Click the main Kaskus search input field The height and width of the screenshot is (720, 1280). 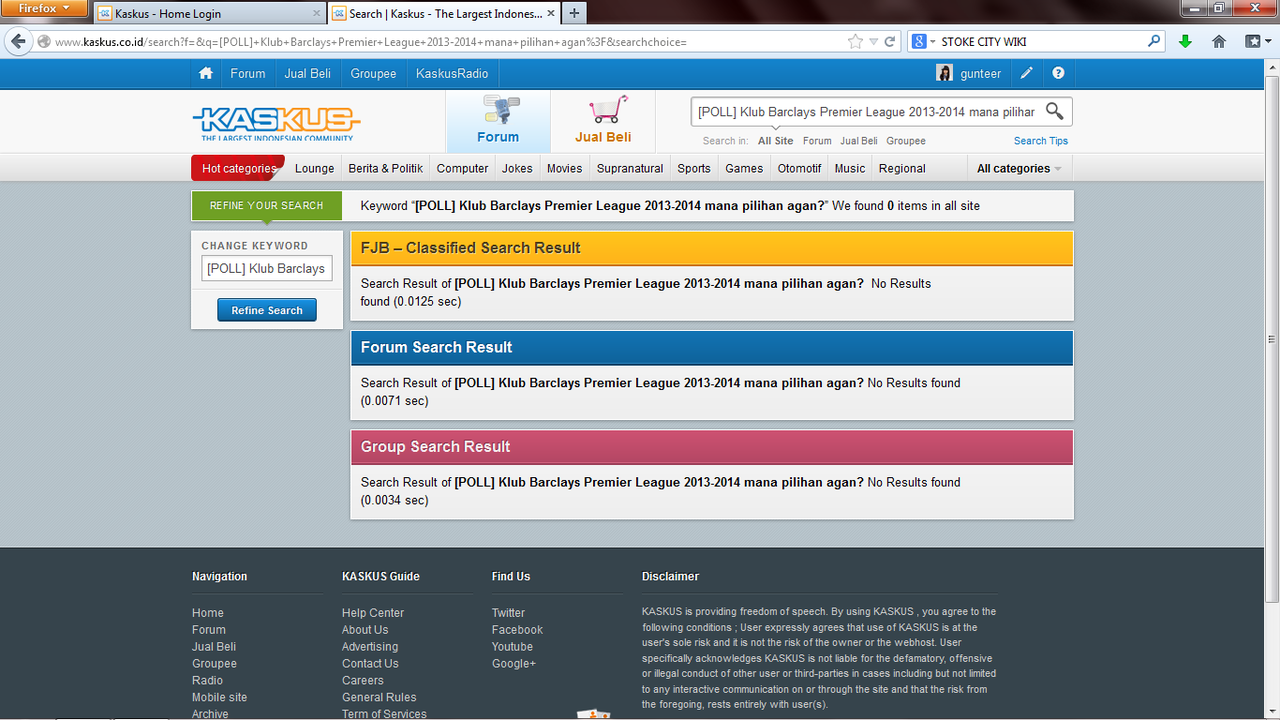click(x=866, y=112)
